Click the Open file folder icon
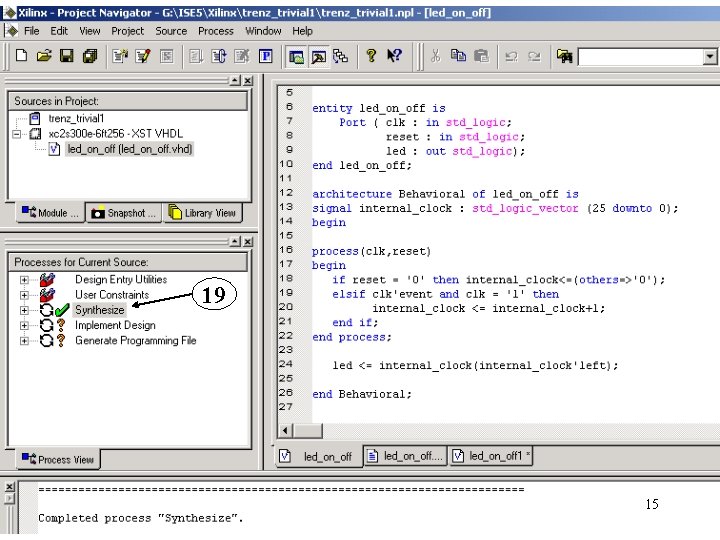The image size is (720, 540). (44, 56)
